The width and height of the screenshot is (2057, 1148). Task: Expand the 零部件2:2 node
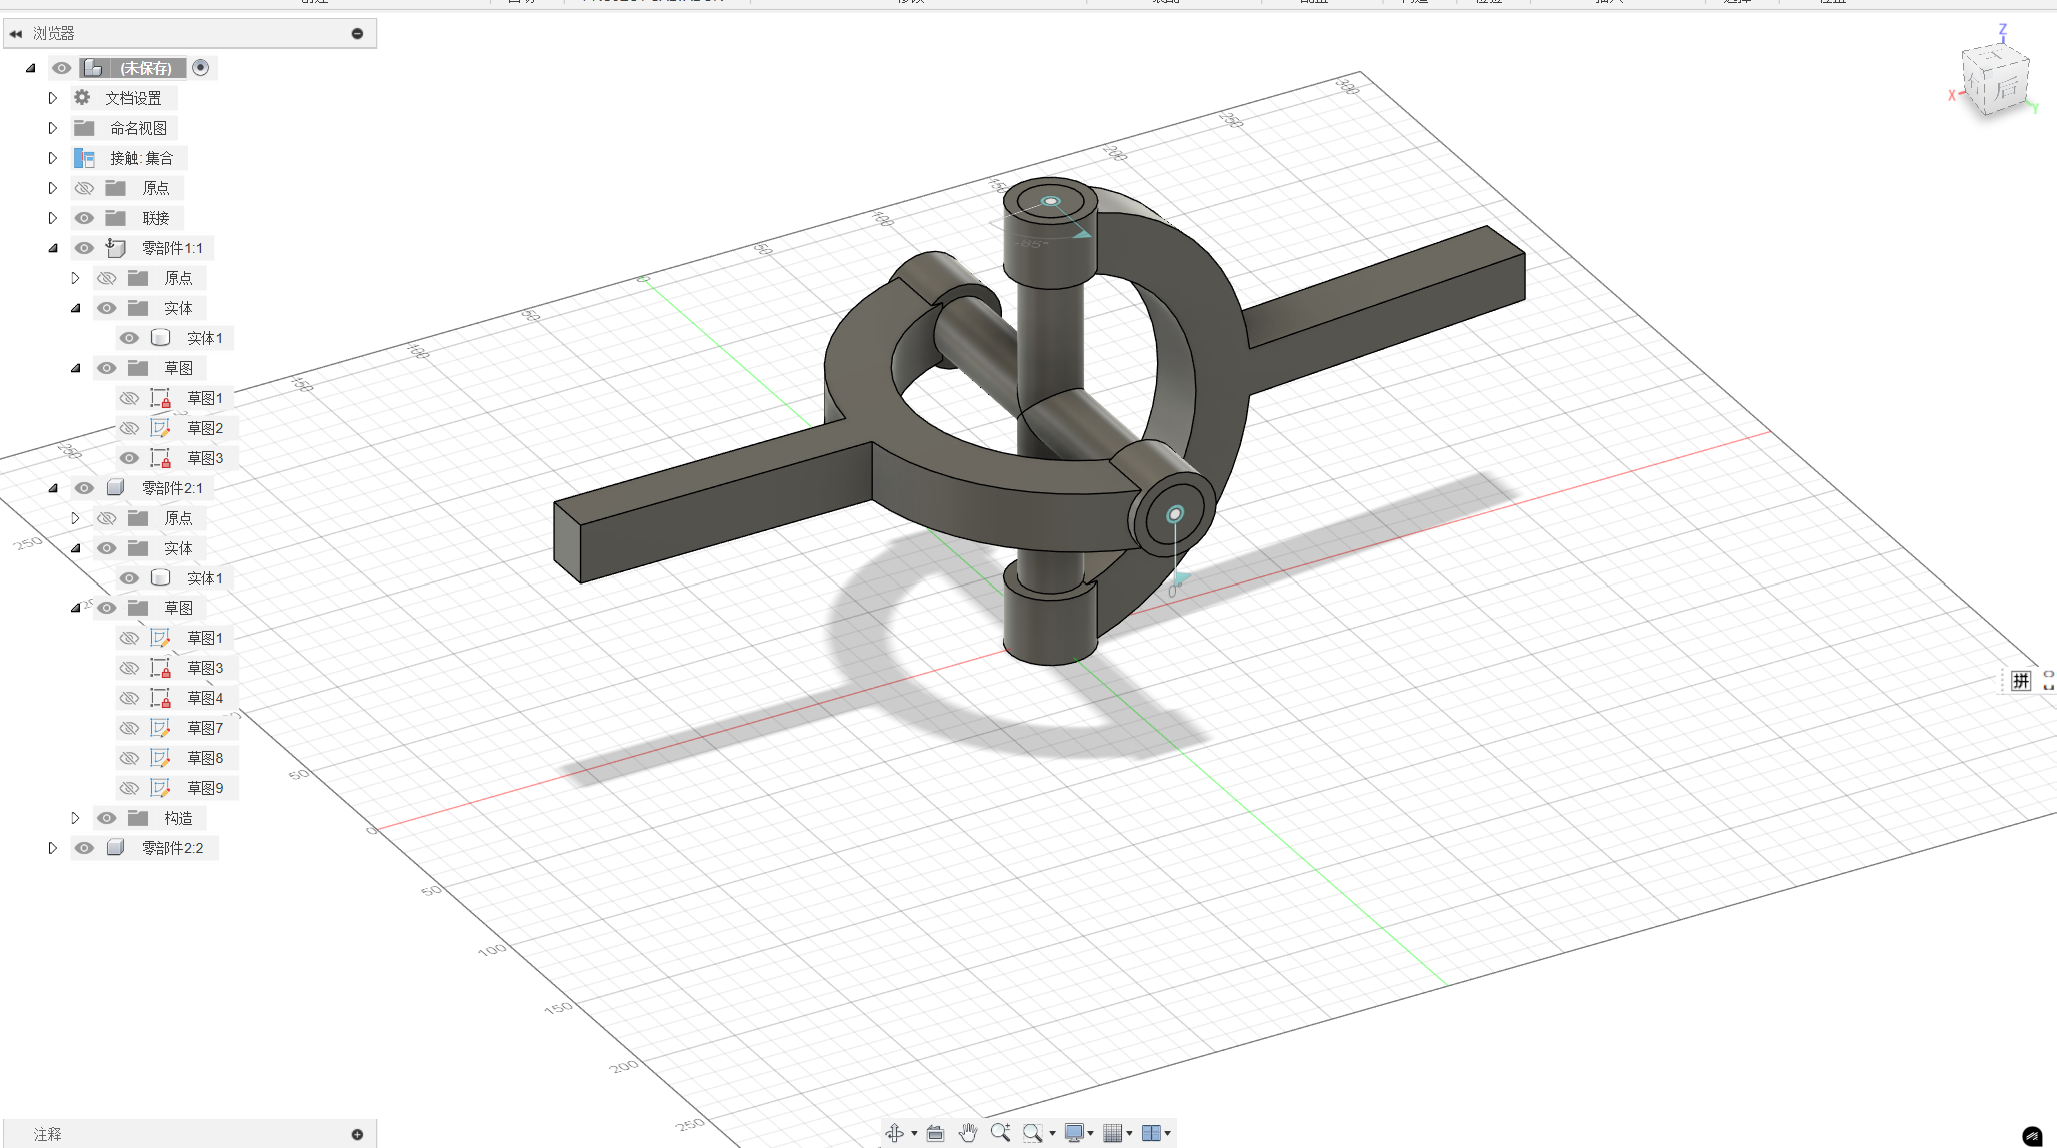tap(53, 848)
